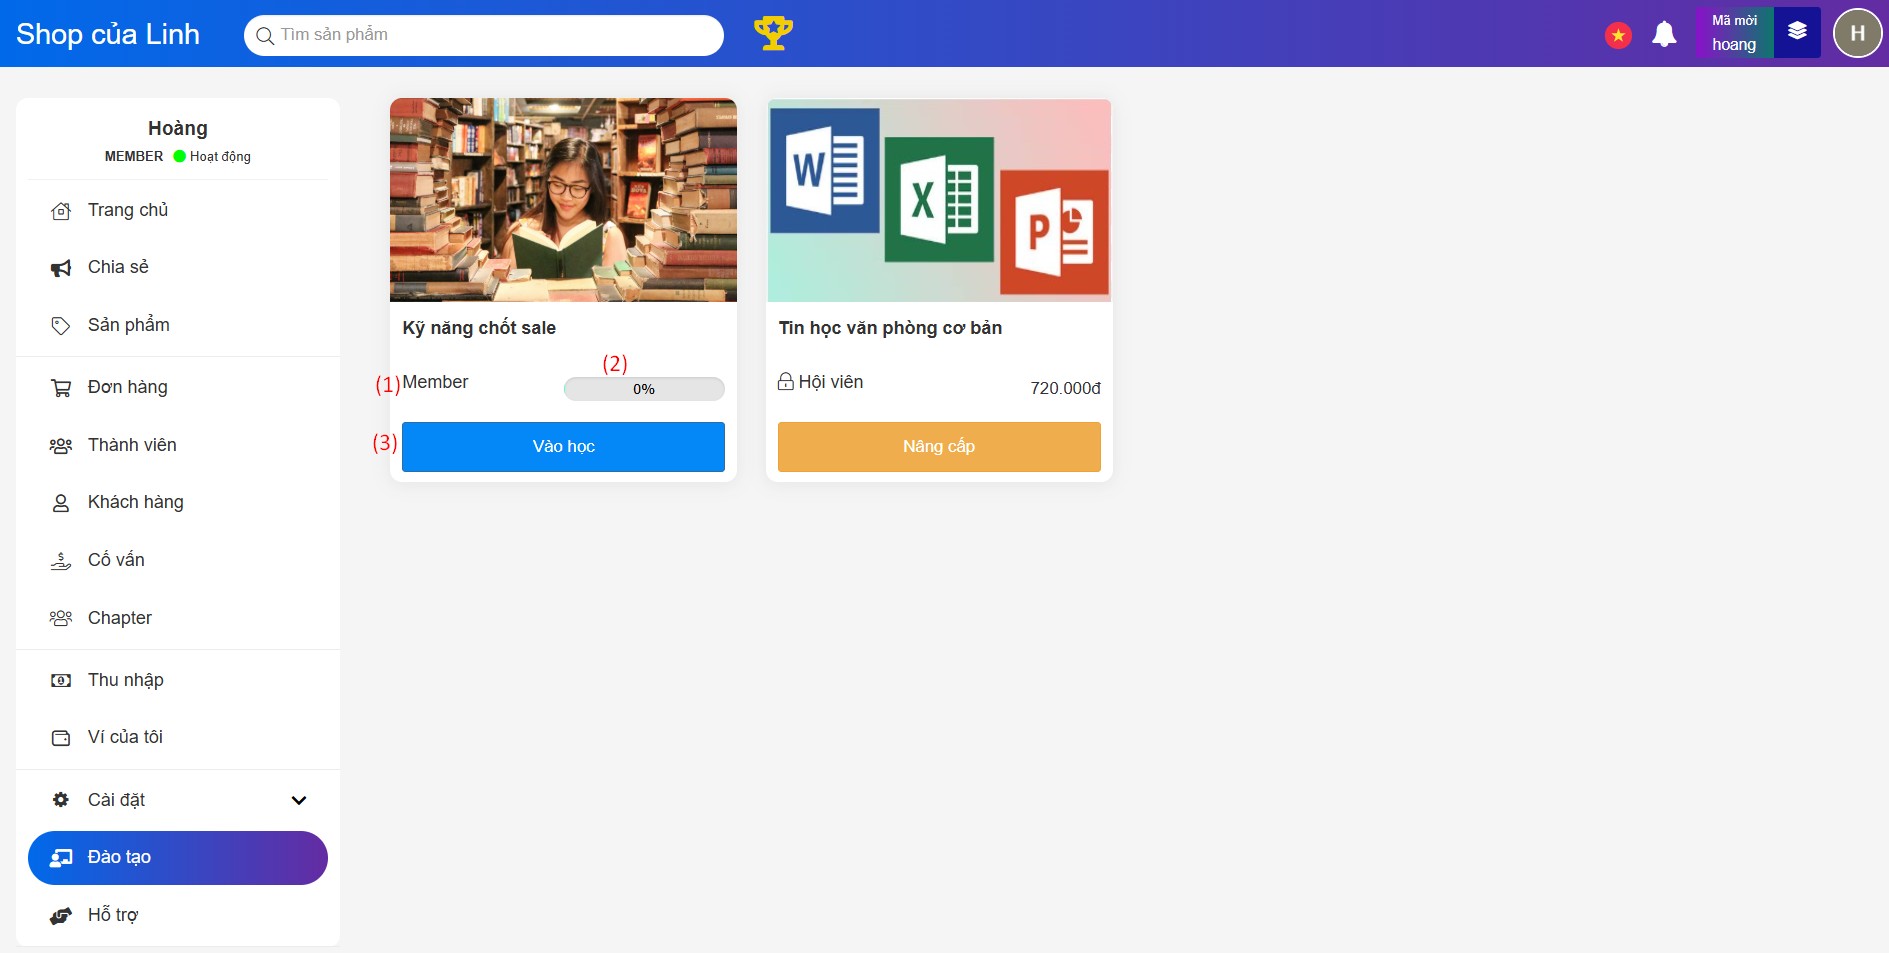Open the Thu nhập sidebar entry
Viewport: 1889px width, 953px height.
pyautogui.click(x=125, y=680)
